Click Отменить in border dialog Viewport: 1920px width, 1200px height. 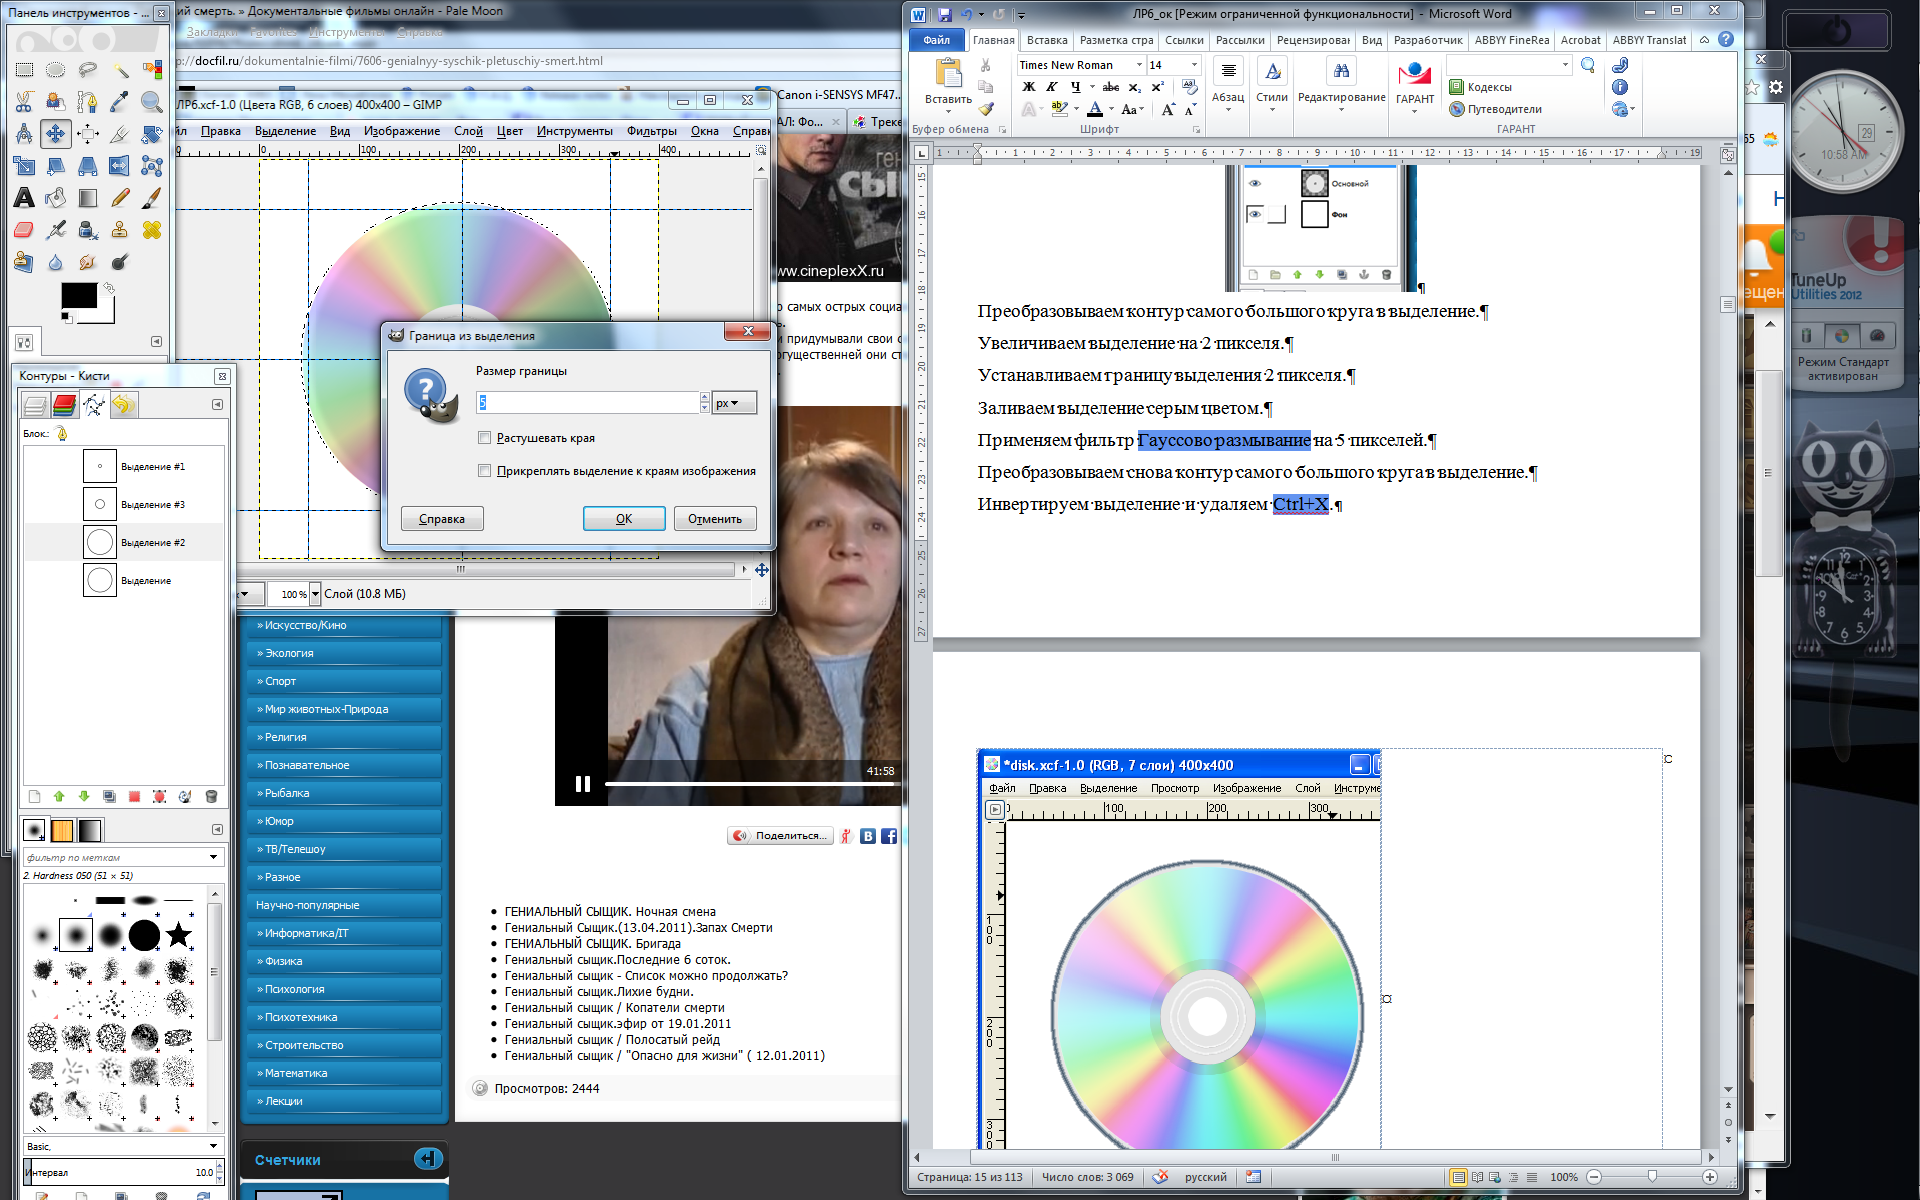(715, 519)
